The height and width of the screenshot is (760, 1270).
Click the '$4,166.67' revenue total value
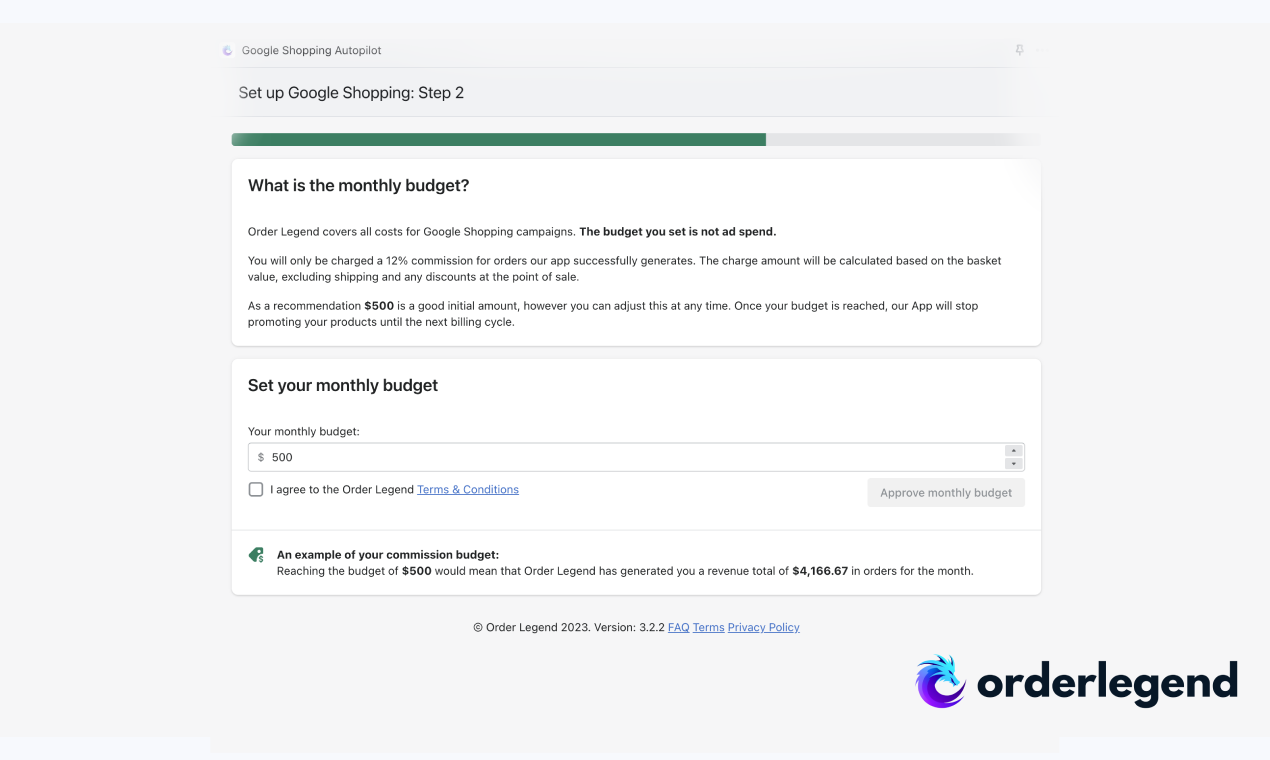pos(820,572)
